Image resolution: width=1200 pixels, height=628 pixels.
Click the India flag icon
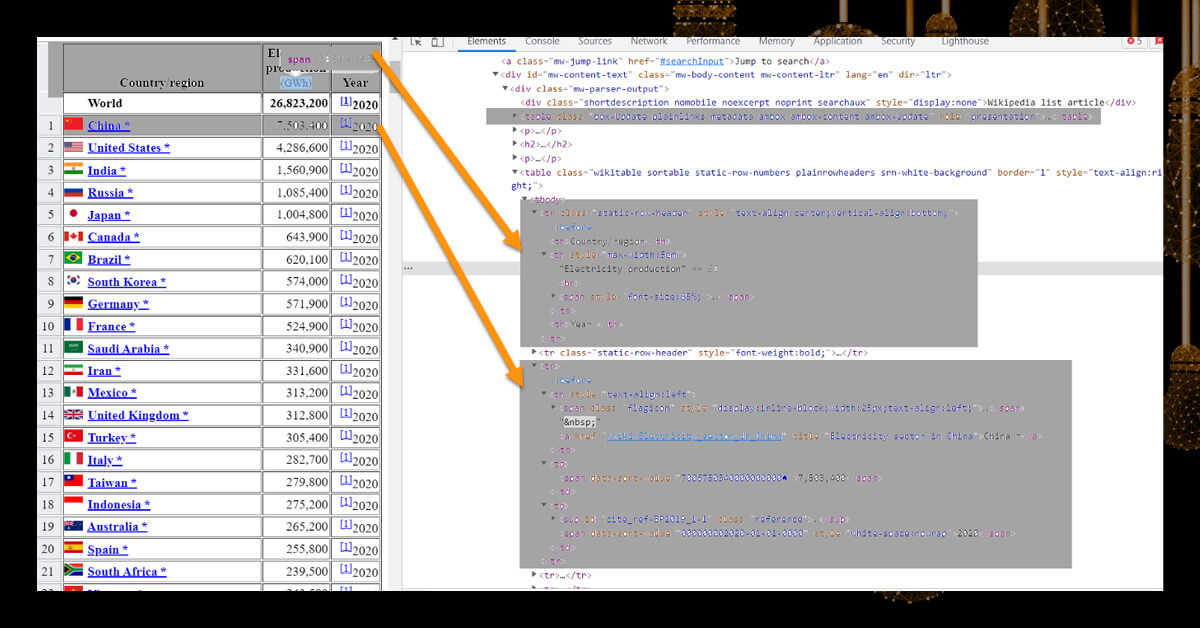pyautogui.click(x=73, y=170)
